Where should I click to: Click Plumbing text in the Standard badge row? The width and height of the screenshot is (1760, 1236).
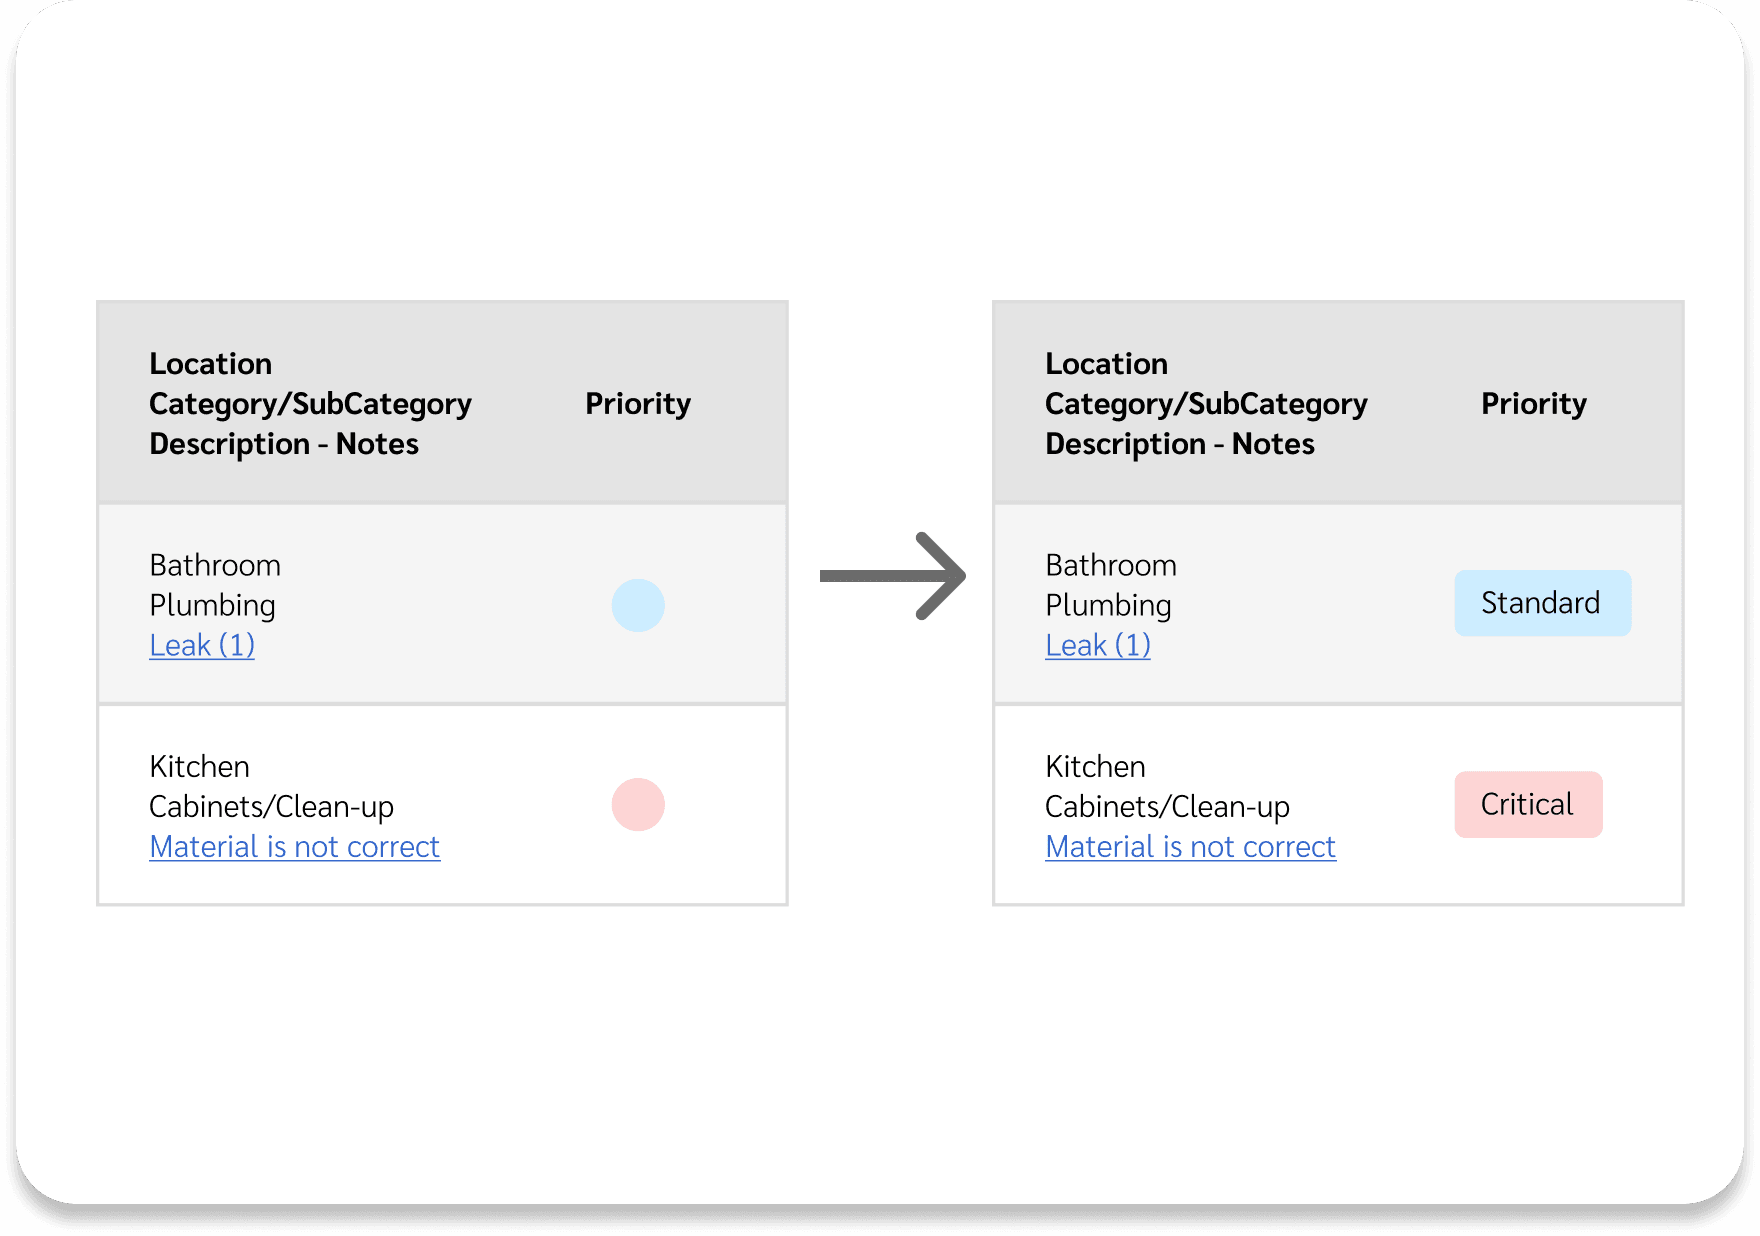coord(1108,605)
